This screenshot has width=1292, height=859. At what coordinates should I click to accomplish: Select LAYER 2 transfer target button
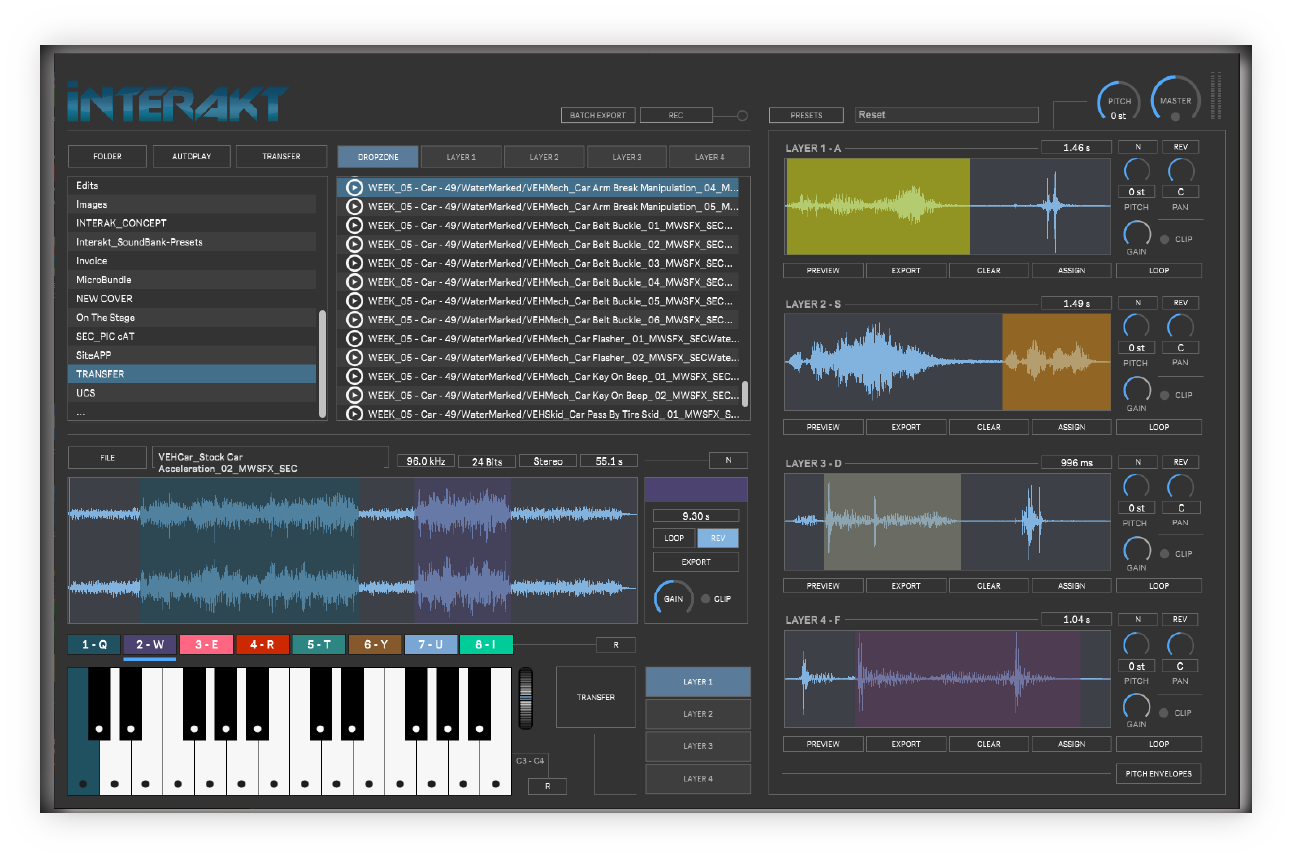pyautogui.click(x=698, y=714)
